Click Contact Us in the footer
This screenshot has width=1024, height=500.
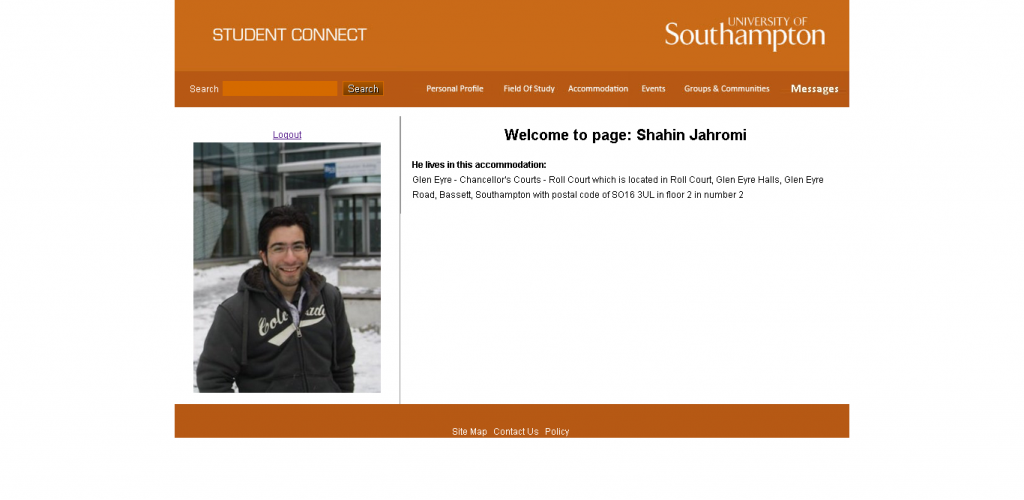click(x=516, y=432)
